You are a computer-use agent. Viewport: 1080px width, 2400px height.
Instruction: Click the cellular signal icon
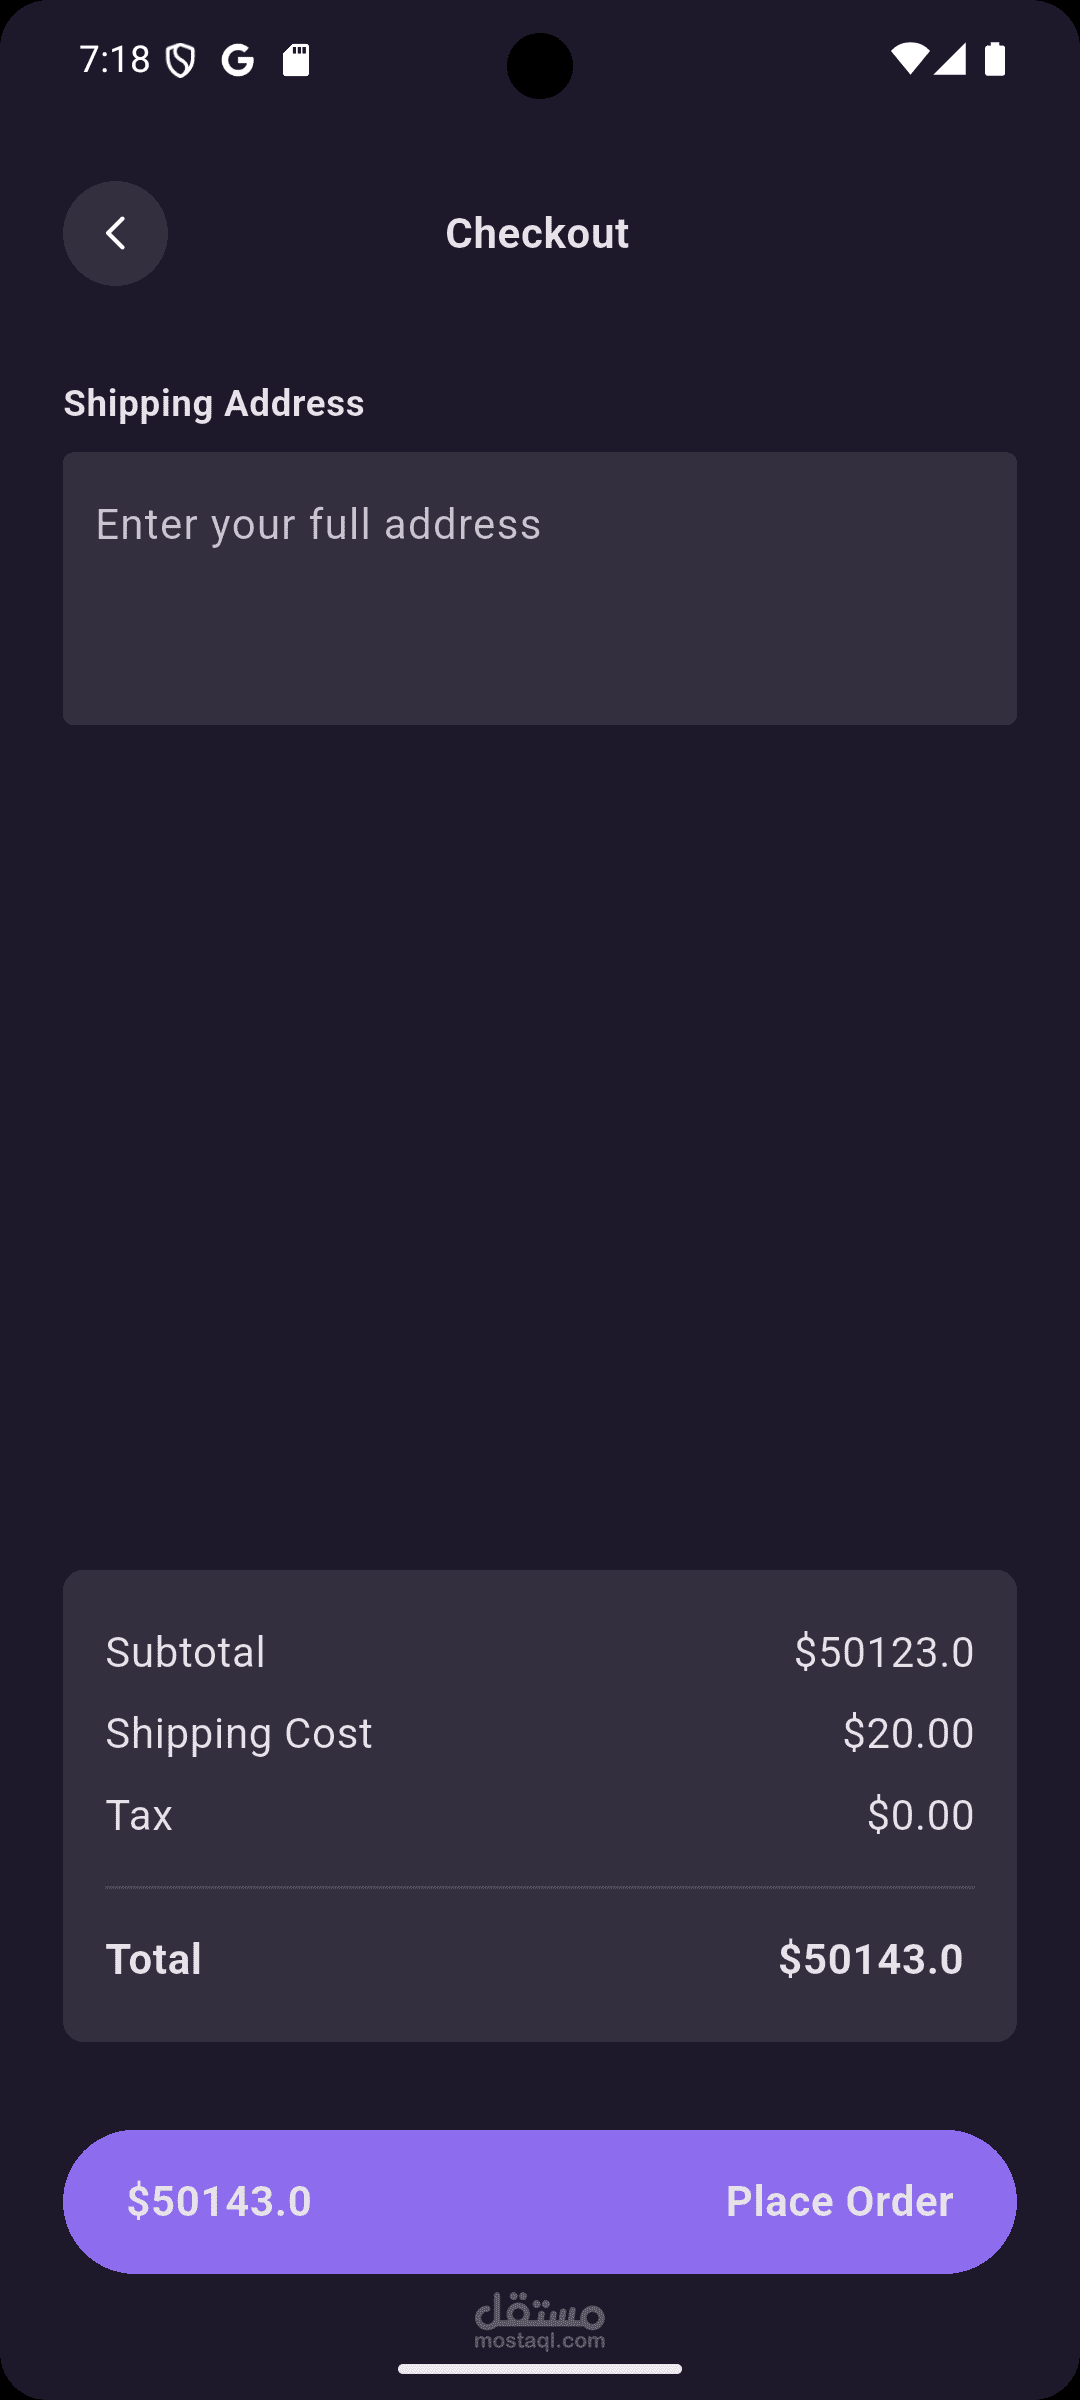tap(950, 59)
